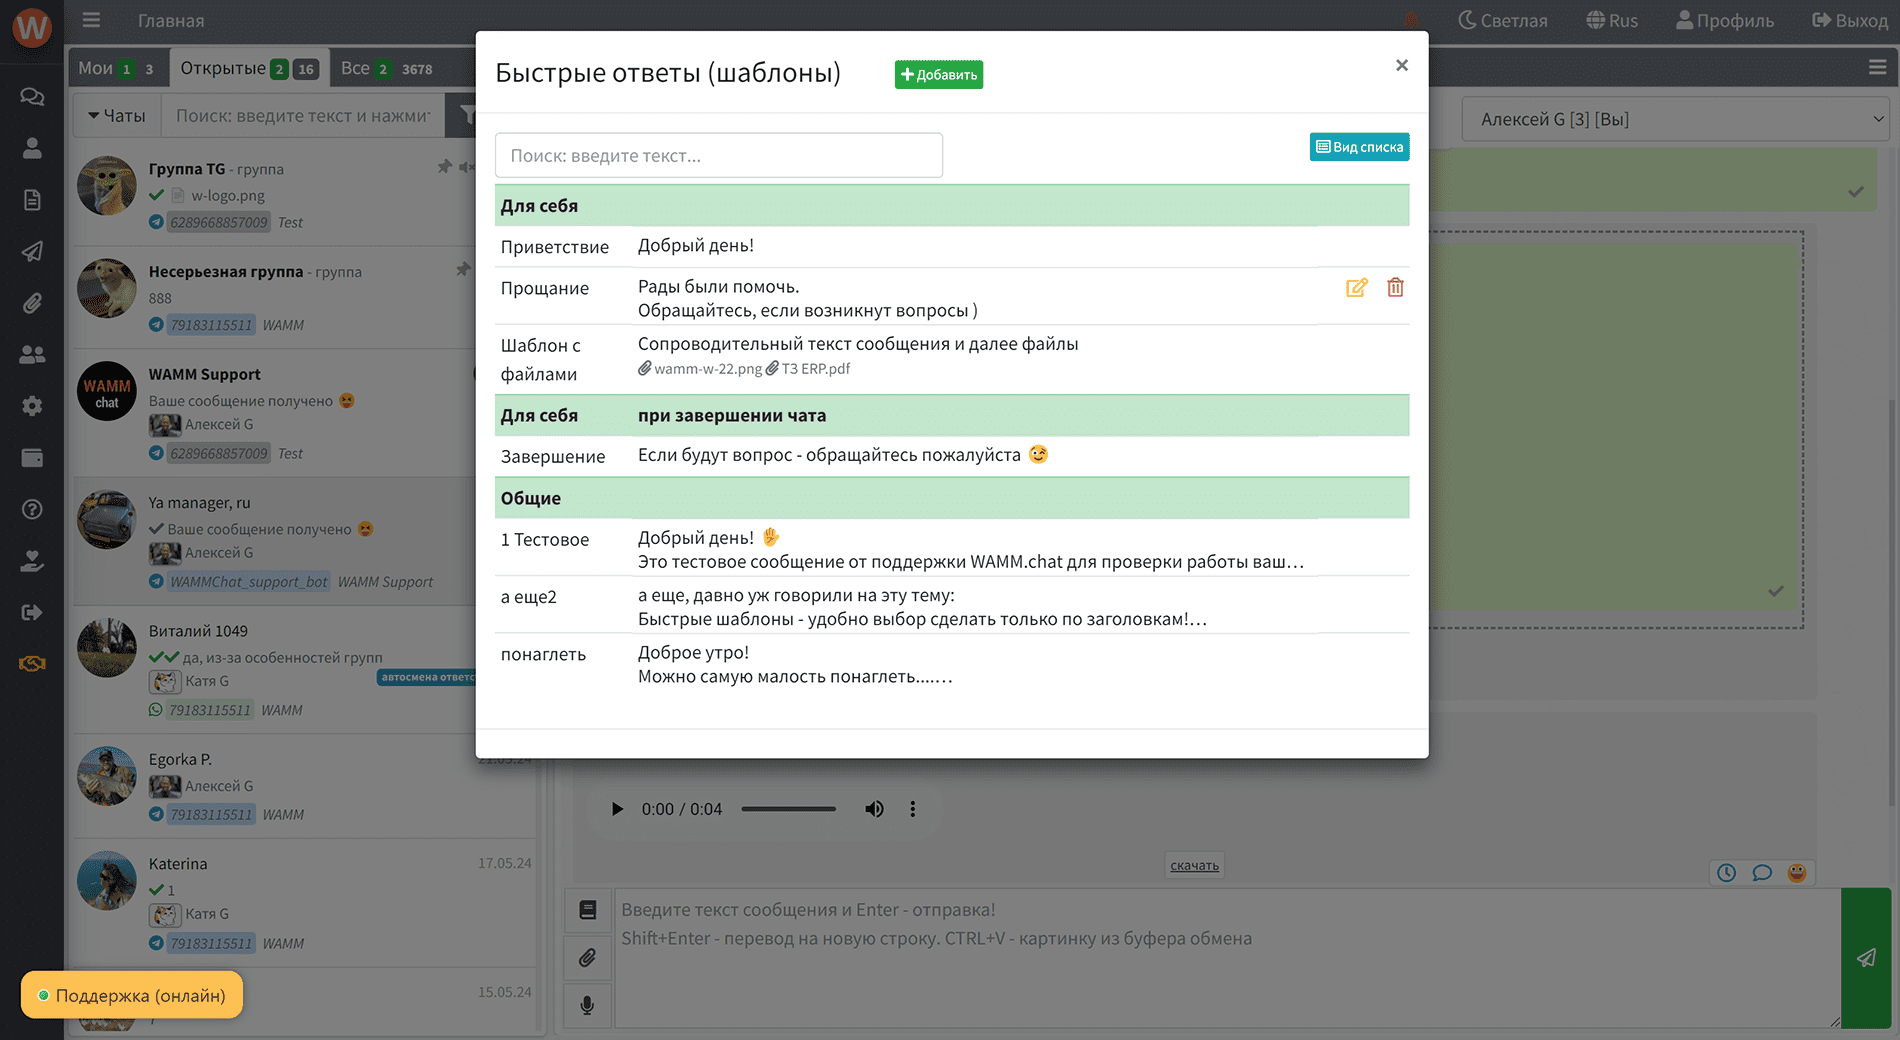Mute the audio player volume
The height and width of the screenshot is (1040, 1900).
pyautogui.click(x=874, y=809)
